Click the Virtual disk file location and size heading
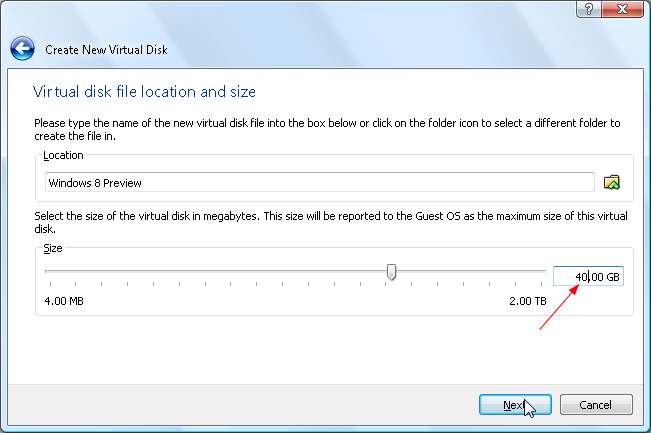The width and height of the screenshot is (651, 433). [x=145, y=92]
